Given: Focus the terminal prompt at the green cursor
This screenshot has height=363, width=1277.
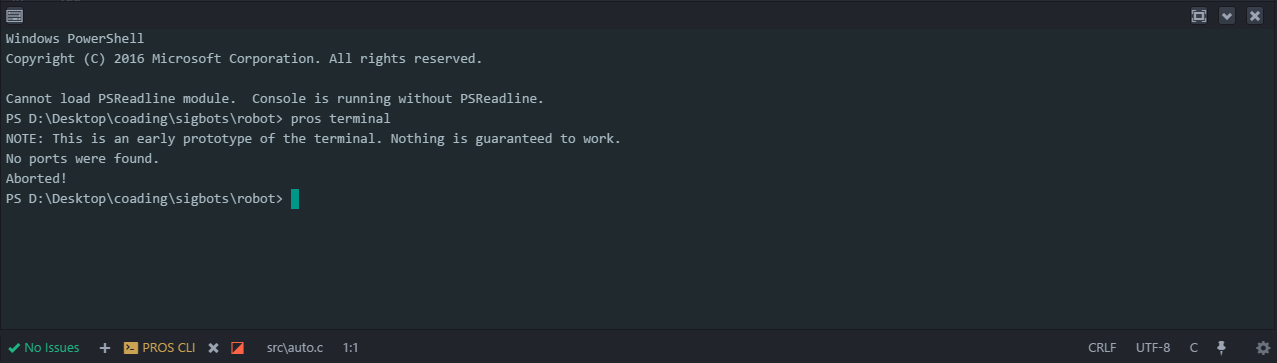Looking at the screenshot, I should (295, 199).
